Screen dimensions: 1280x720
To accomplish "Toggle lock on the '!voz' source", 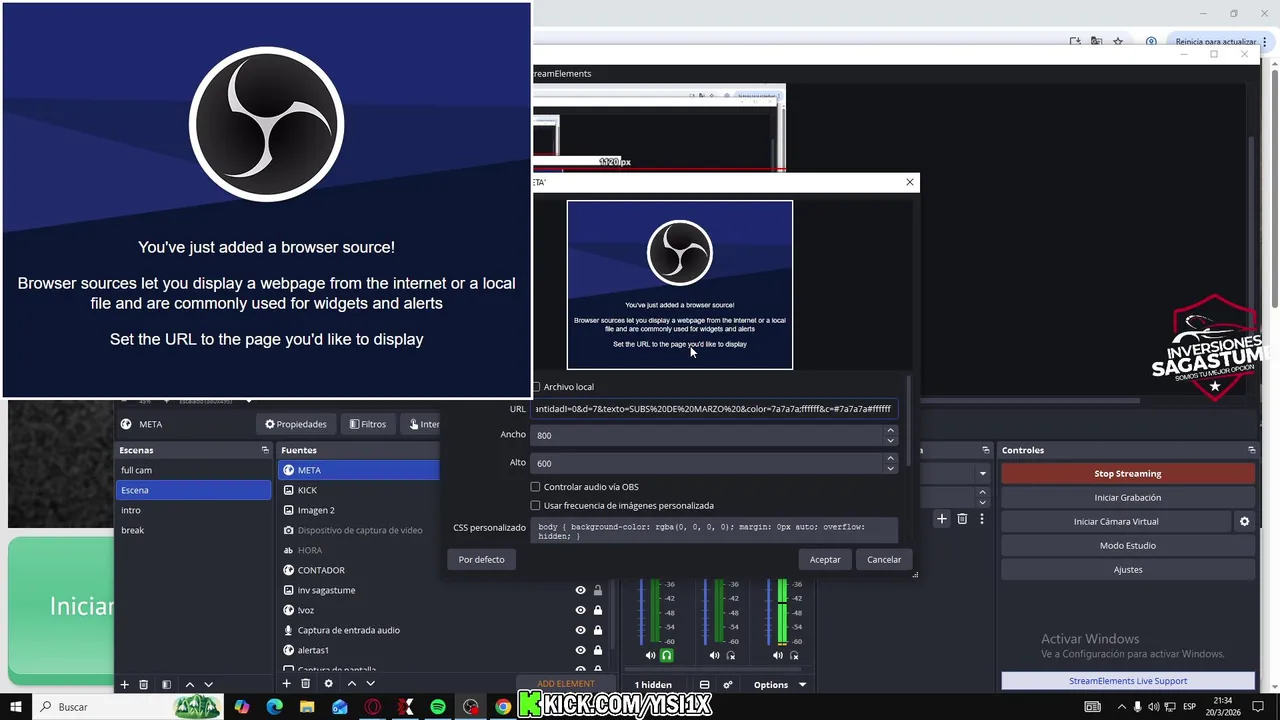I will (x=598, y=610).
